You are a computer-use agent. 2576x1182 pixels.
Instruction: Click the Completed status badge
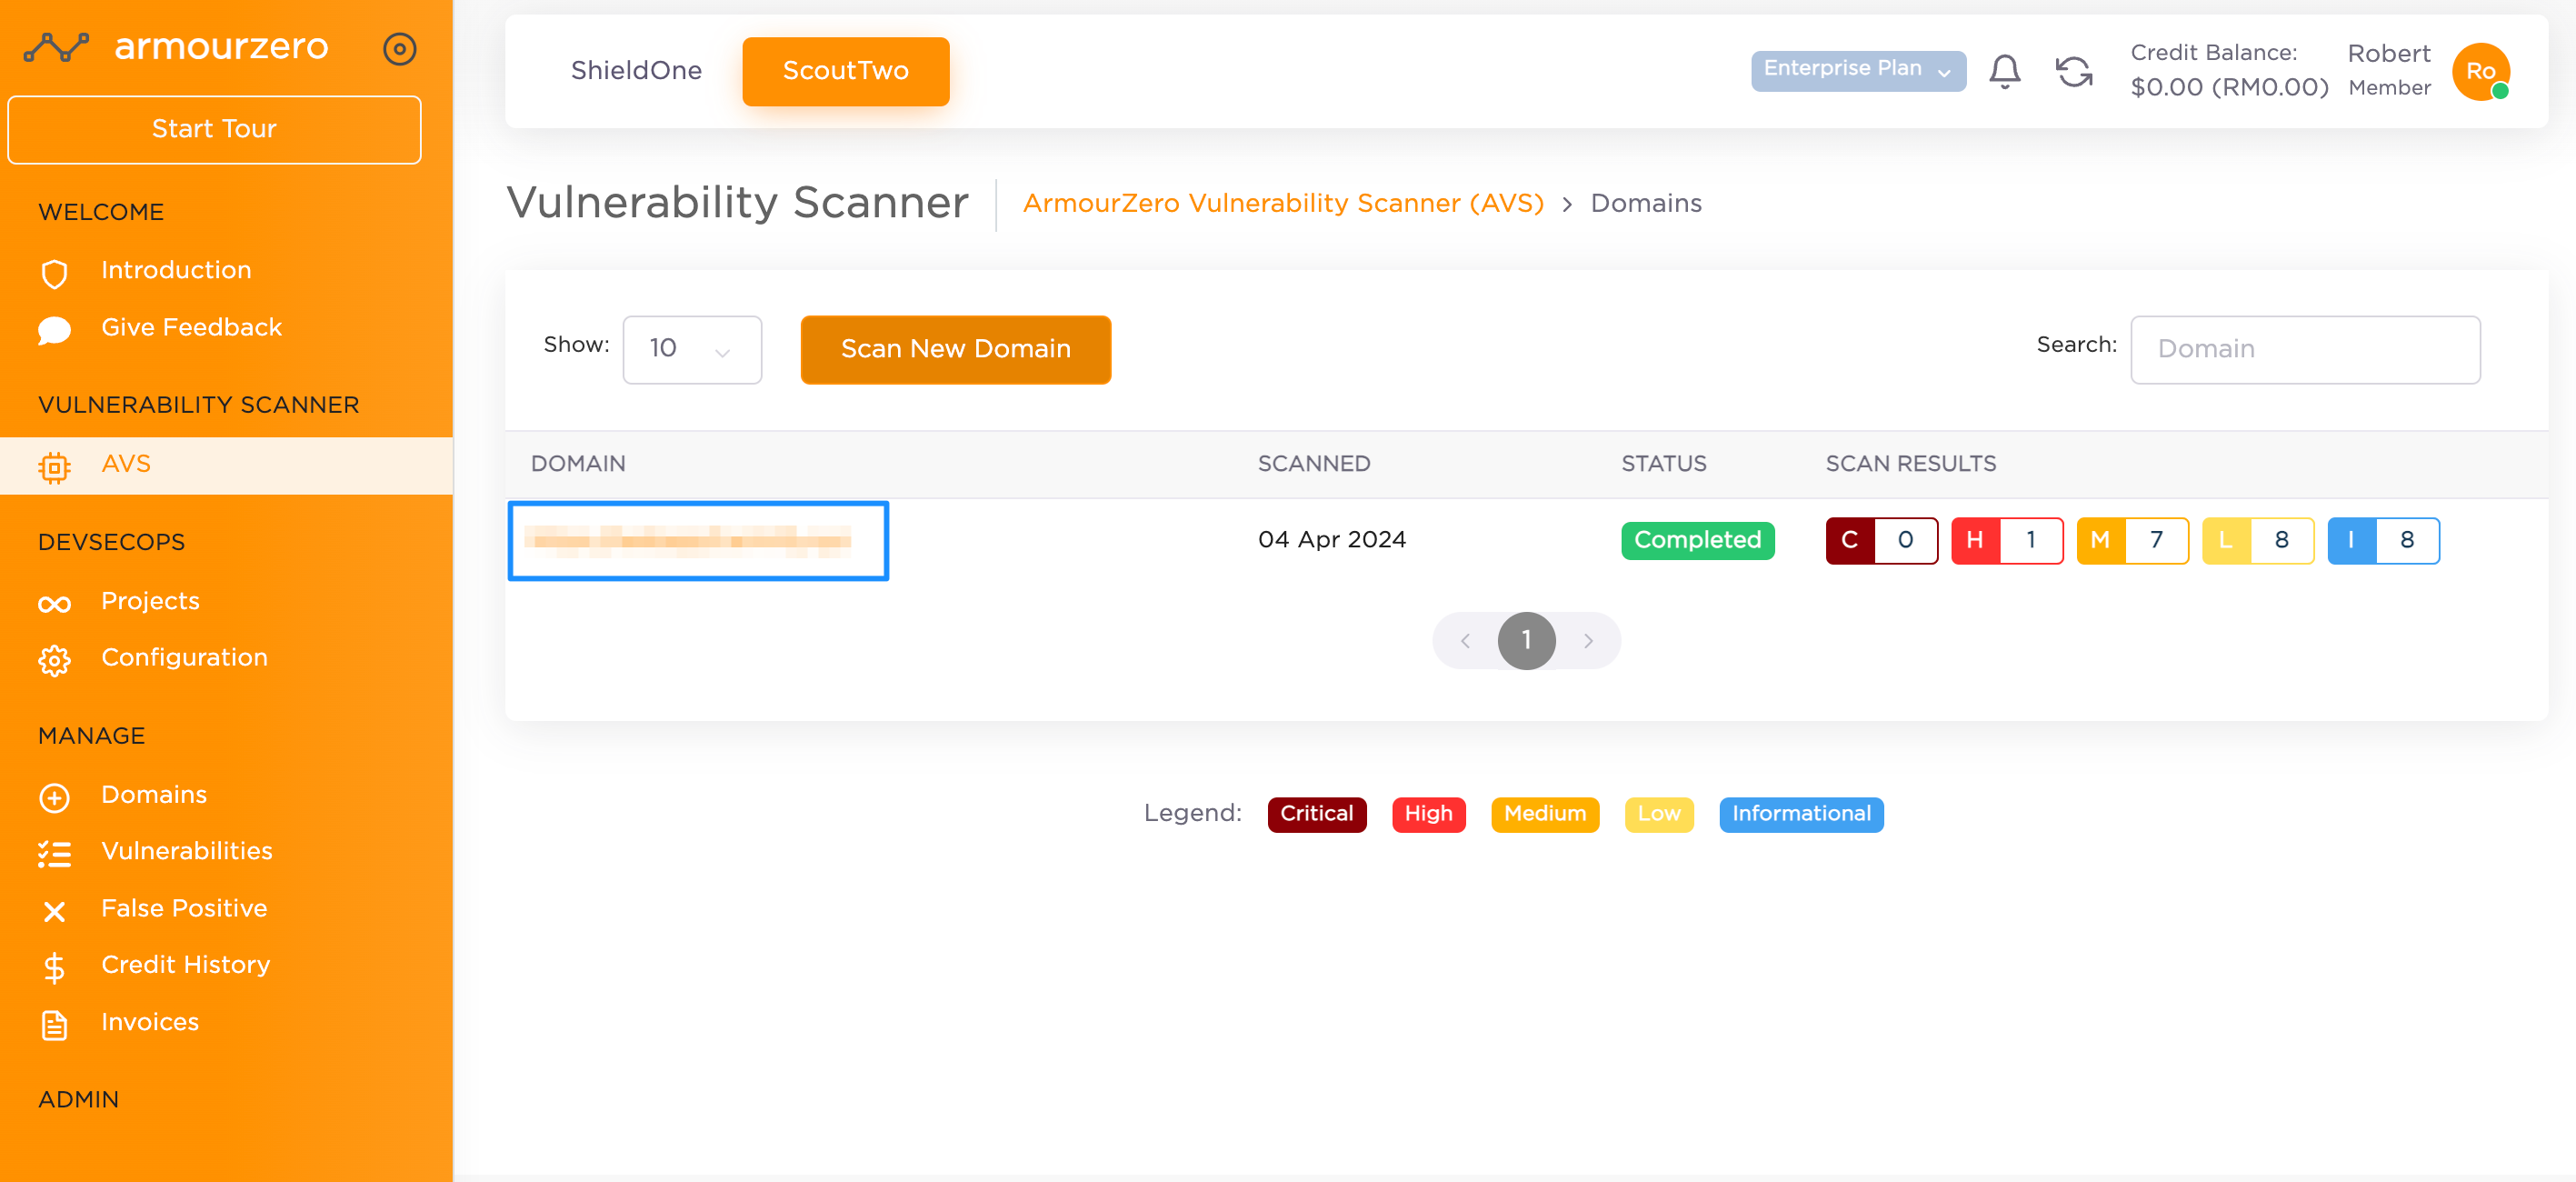point(1697,541)
